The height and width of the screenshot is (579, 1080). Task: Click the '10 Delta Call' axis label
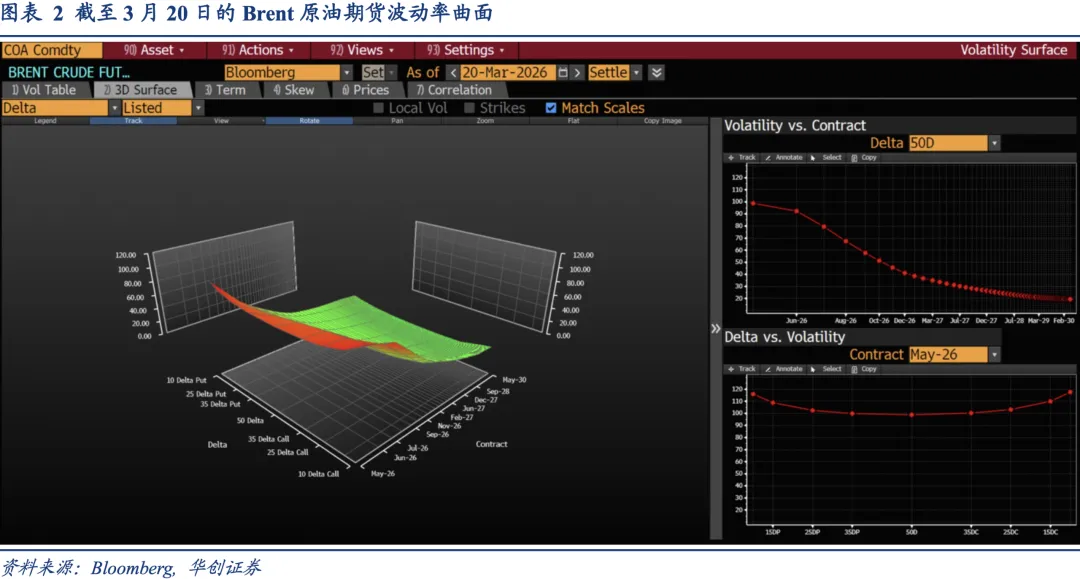point(318,474)
